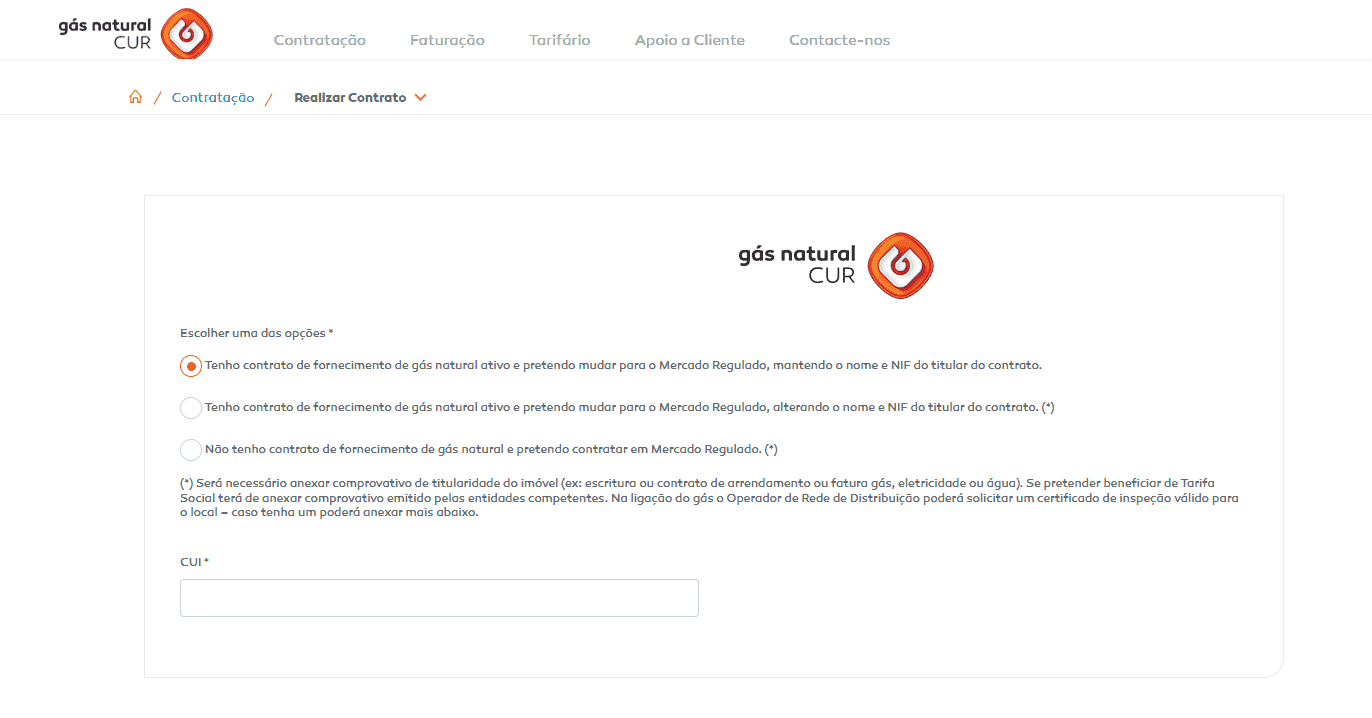This screenshot has height=718, width=1372.
Task: Expand the Realizar Contrato breadcrumb chevron
Action: 420,98
